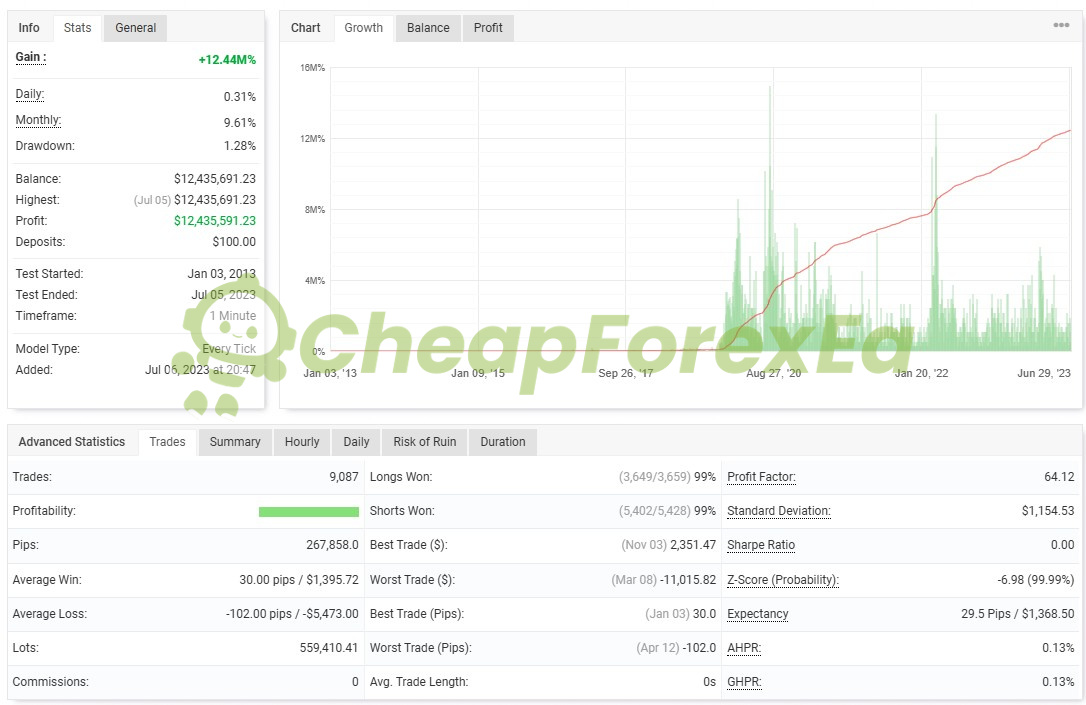Click the Balance value $12,435,691.23
The height and width of the screenshot is (705, 1086).
click(215, 179)
